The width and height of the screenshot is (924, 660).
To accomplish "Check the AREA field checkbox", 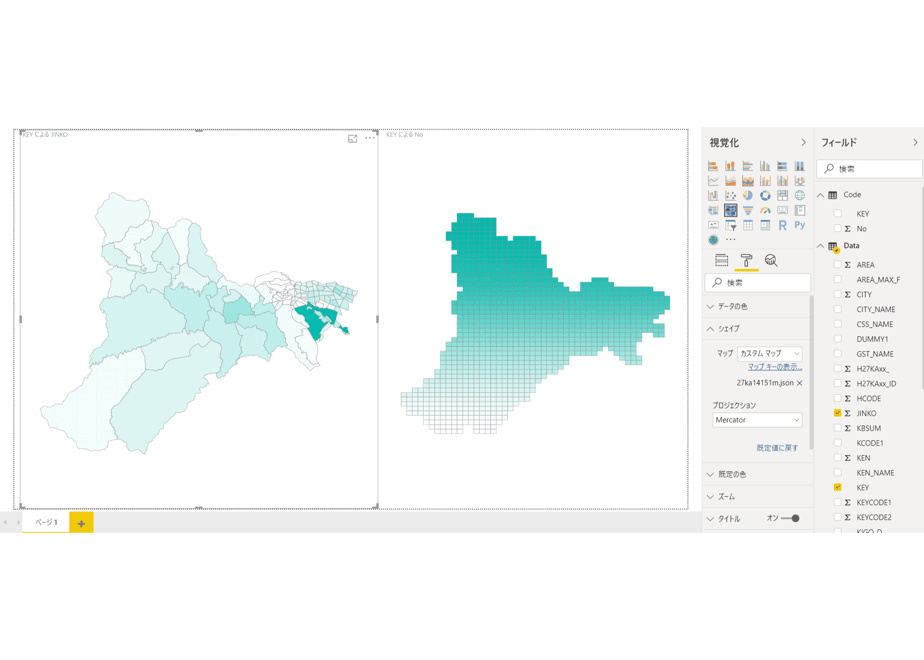I will (x=837, y=265).
